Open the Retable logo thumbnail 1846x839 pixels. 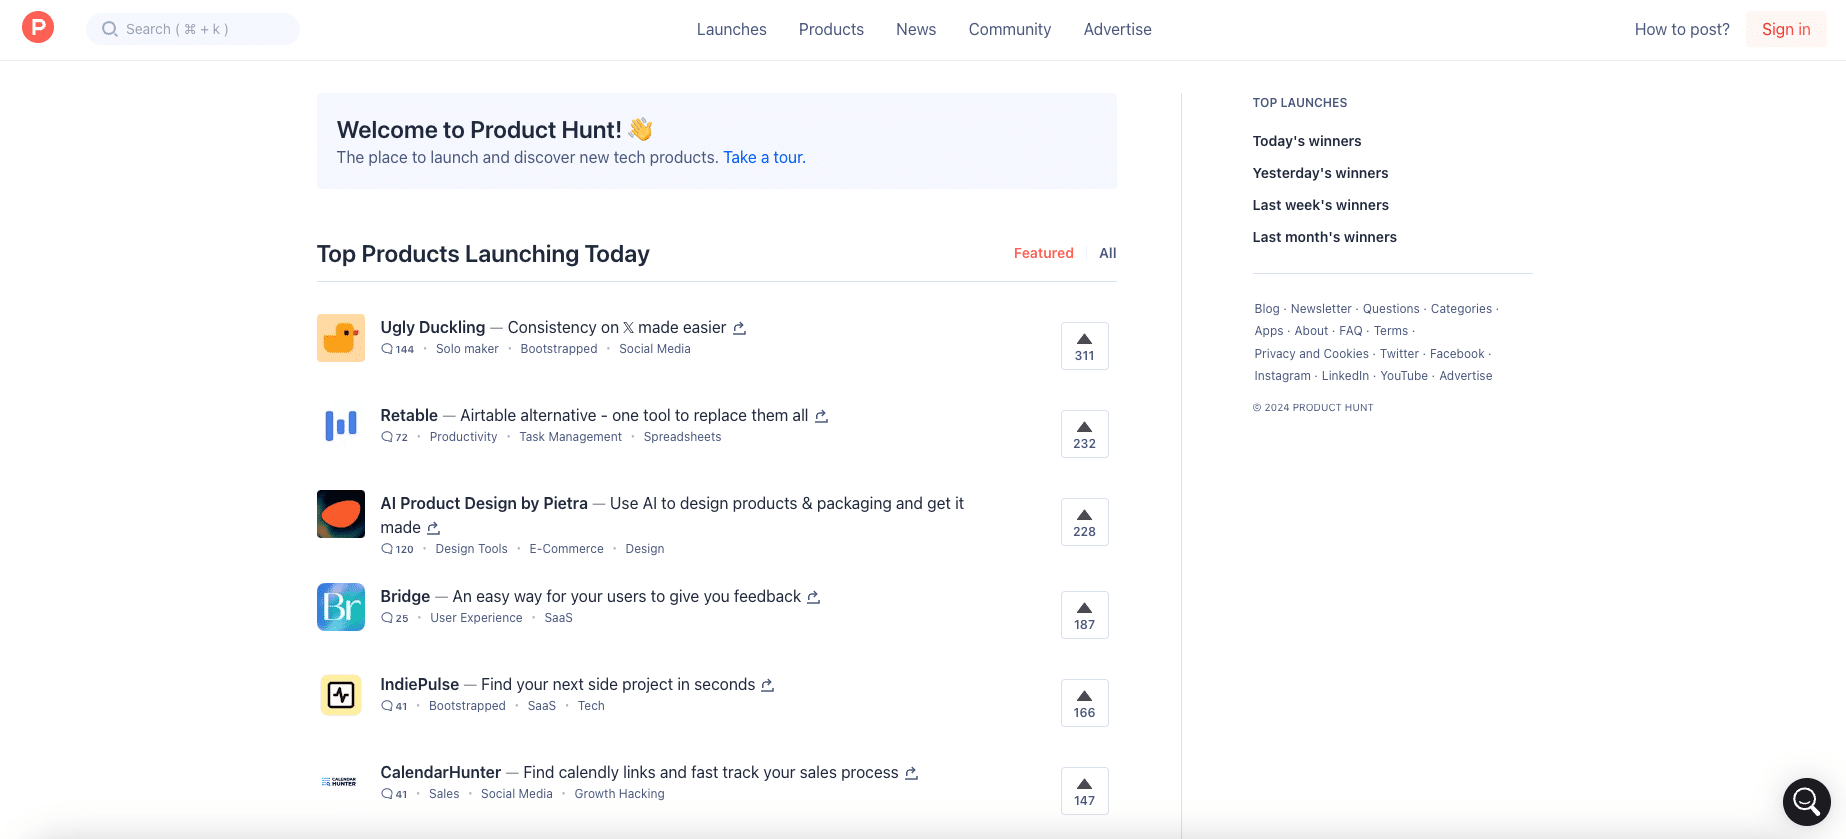pos(341,426)
